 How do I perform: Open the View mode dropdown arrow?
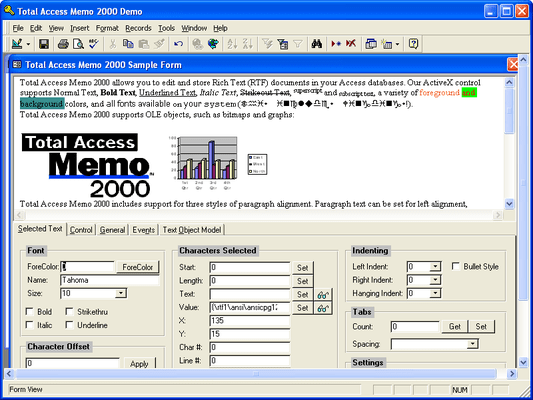[28, 44]
